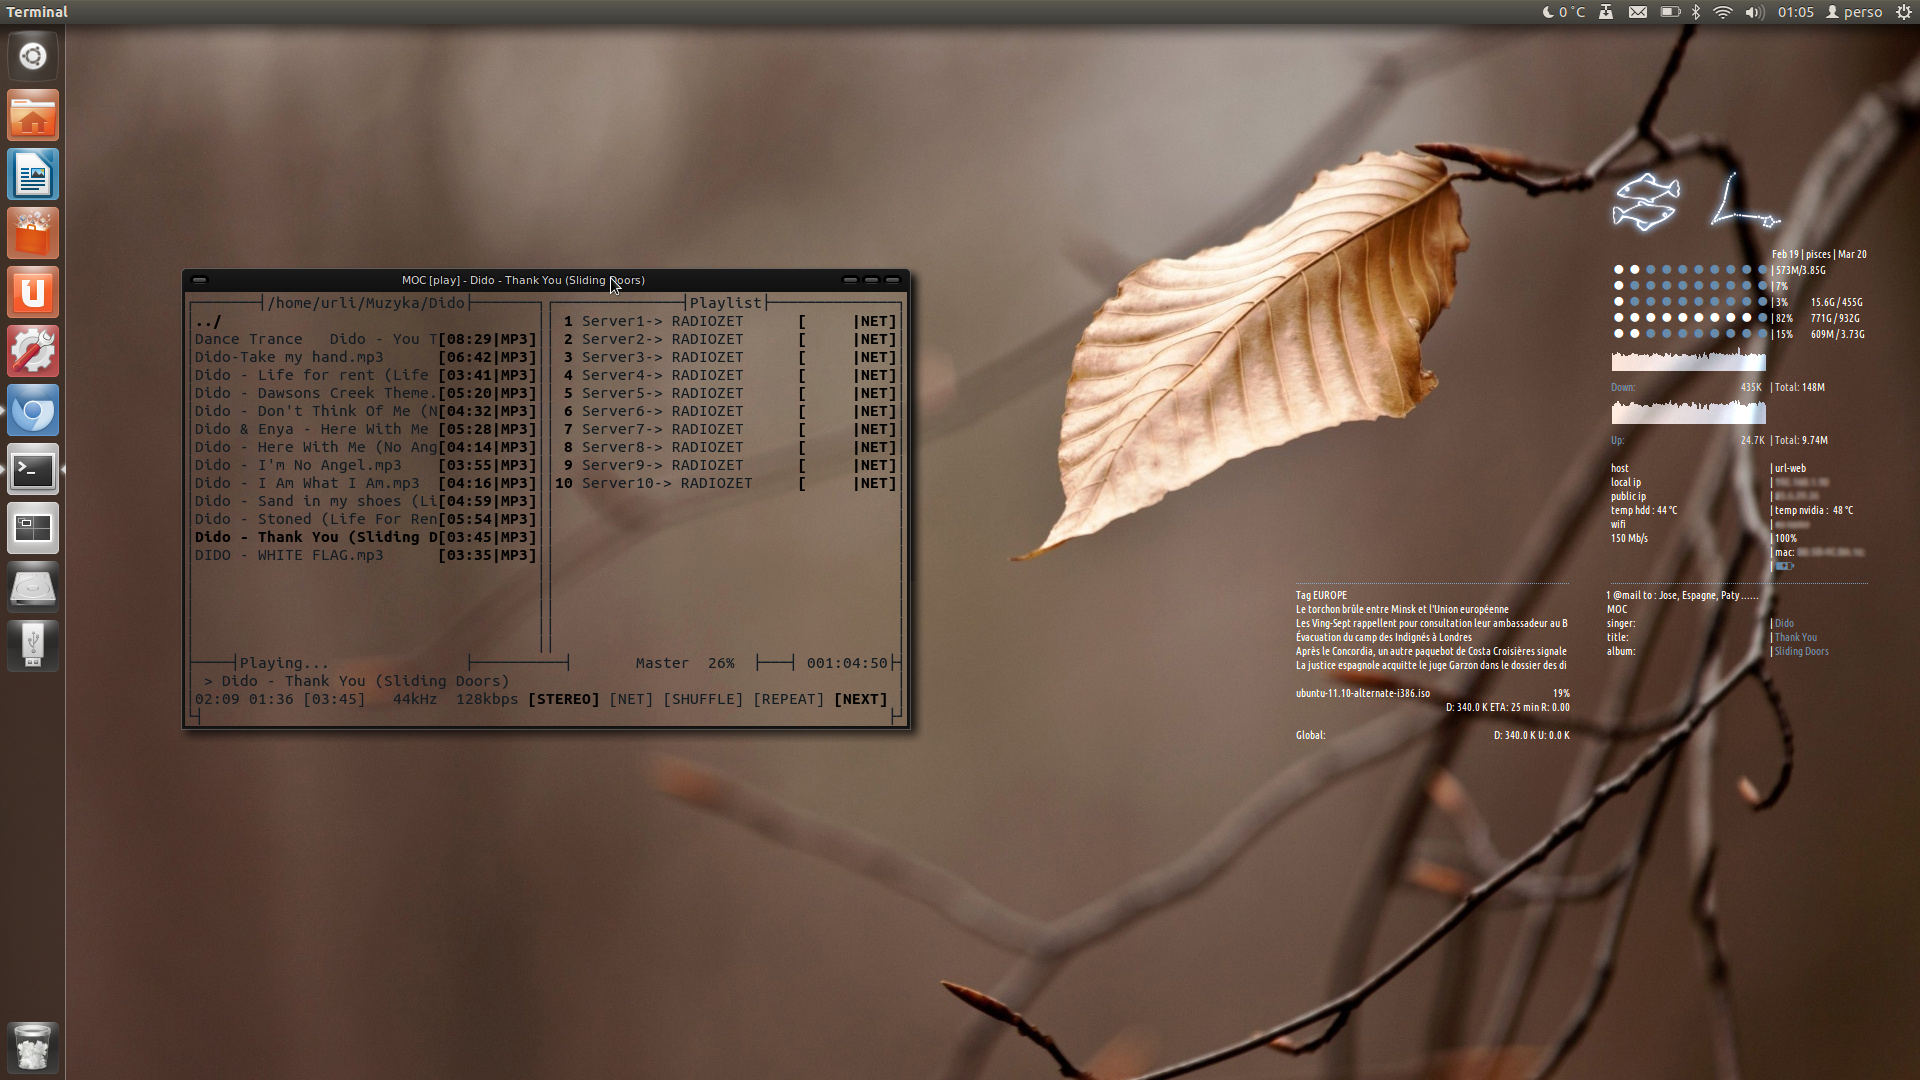Viewport: 1920px width, 1080px height.
Task: Select playlist entry Server10-> RADIOZET
Action: pyautogui.click(x=726, y=483)
